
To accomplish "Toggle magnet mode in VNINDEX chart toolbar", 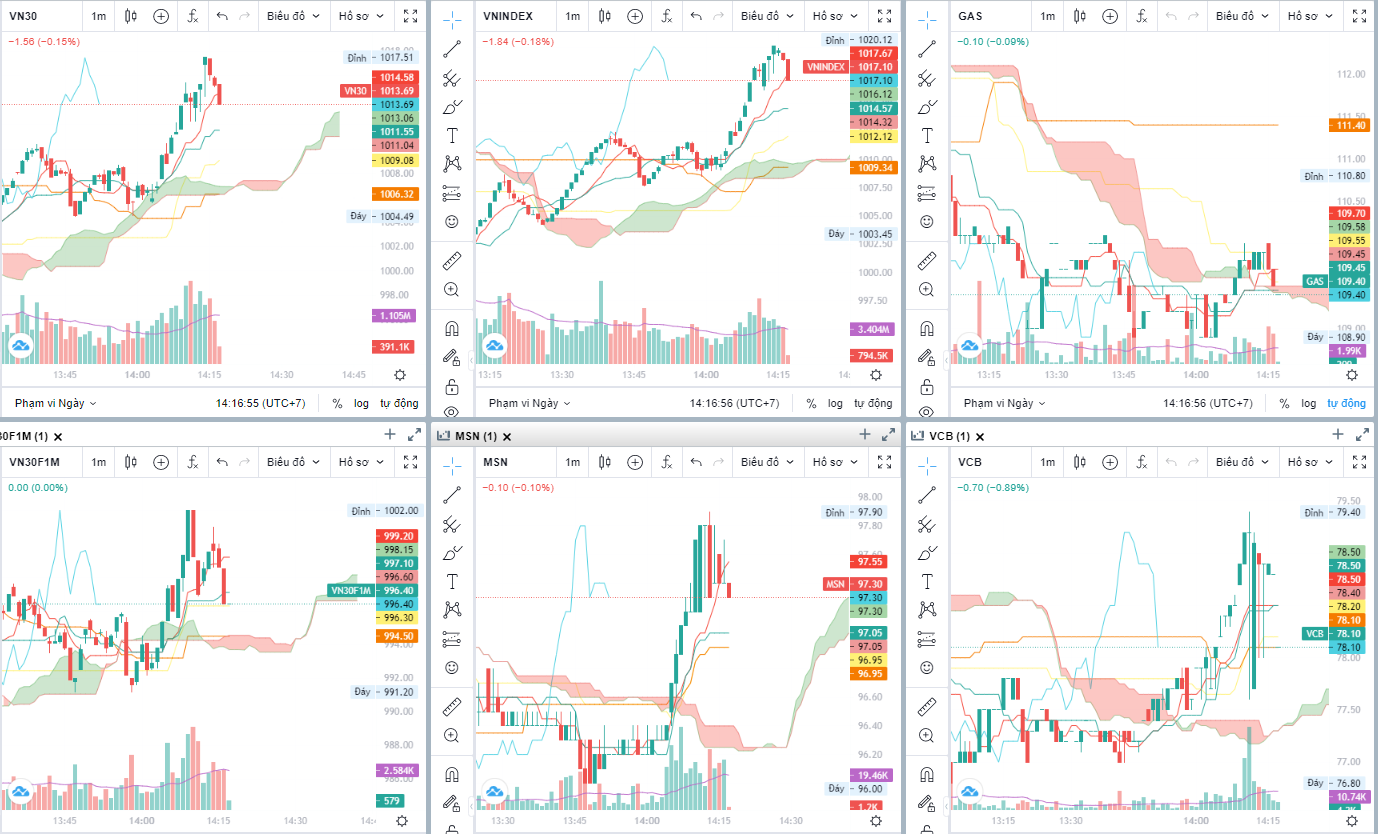I will pyautogui.click(x=452, y=328).
